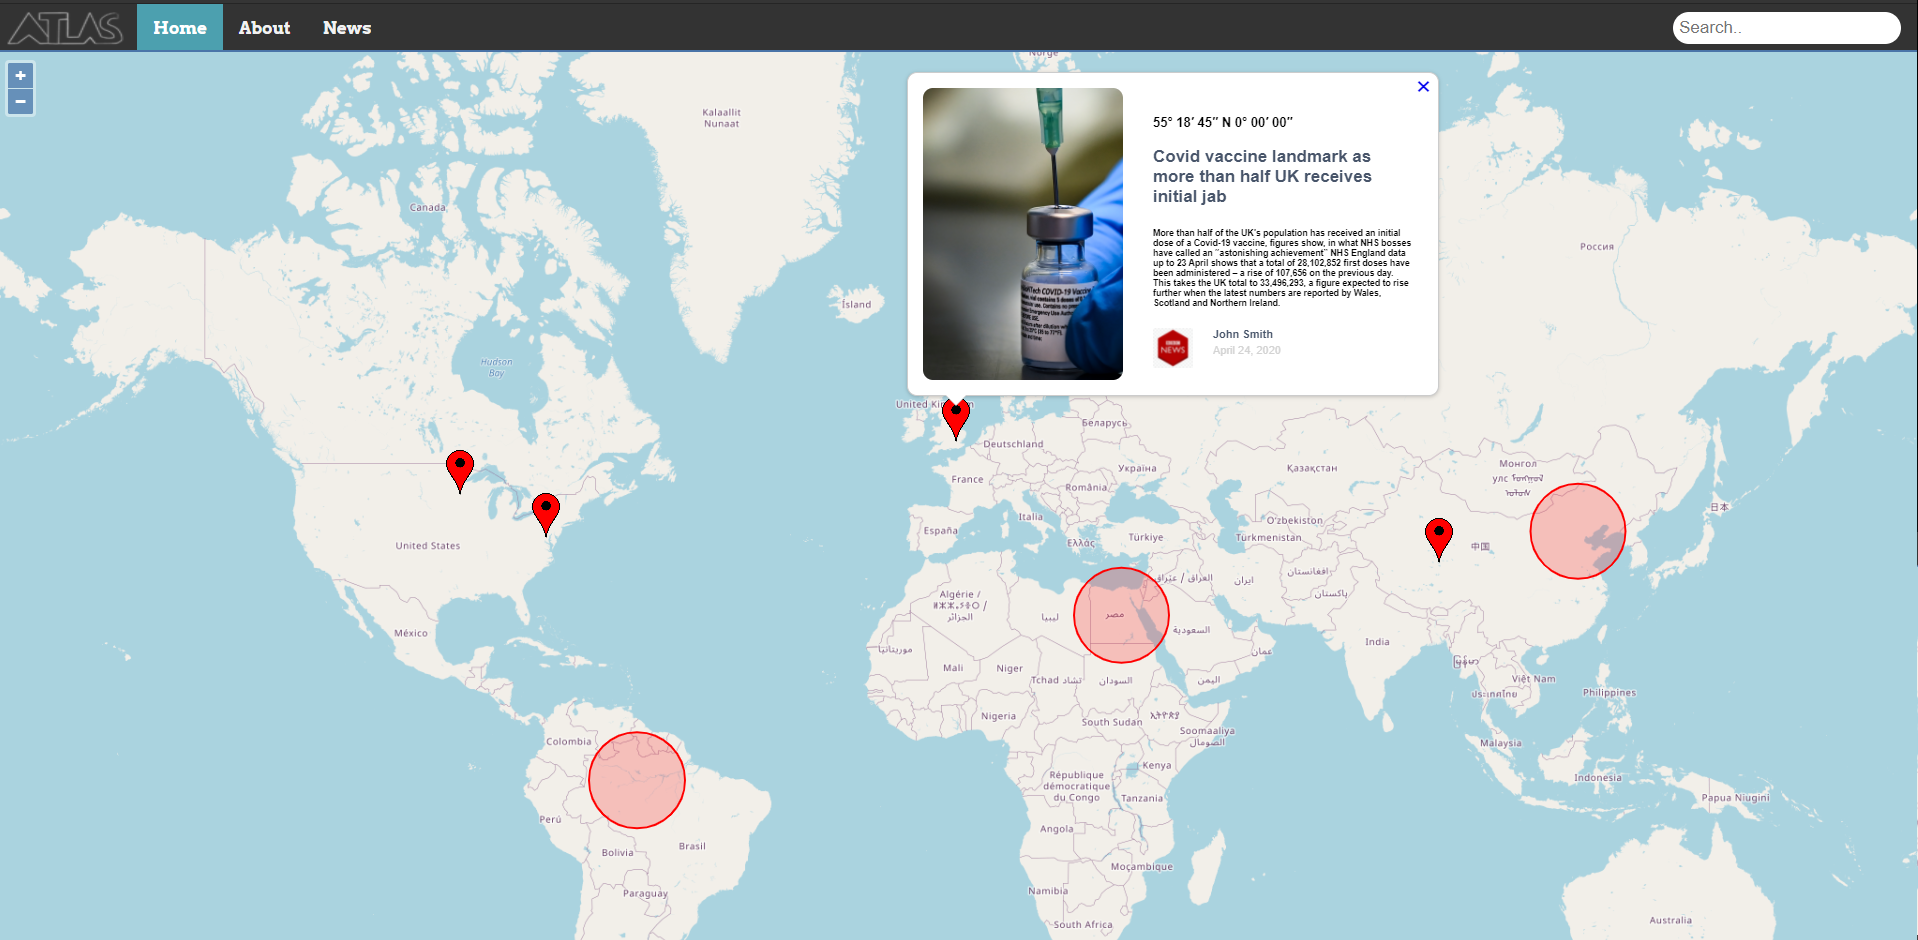Click the India map label

pyautogui.click(x=1377, y=642)
